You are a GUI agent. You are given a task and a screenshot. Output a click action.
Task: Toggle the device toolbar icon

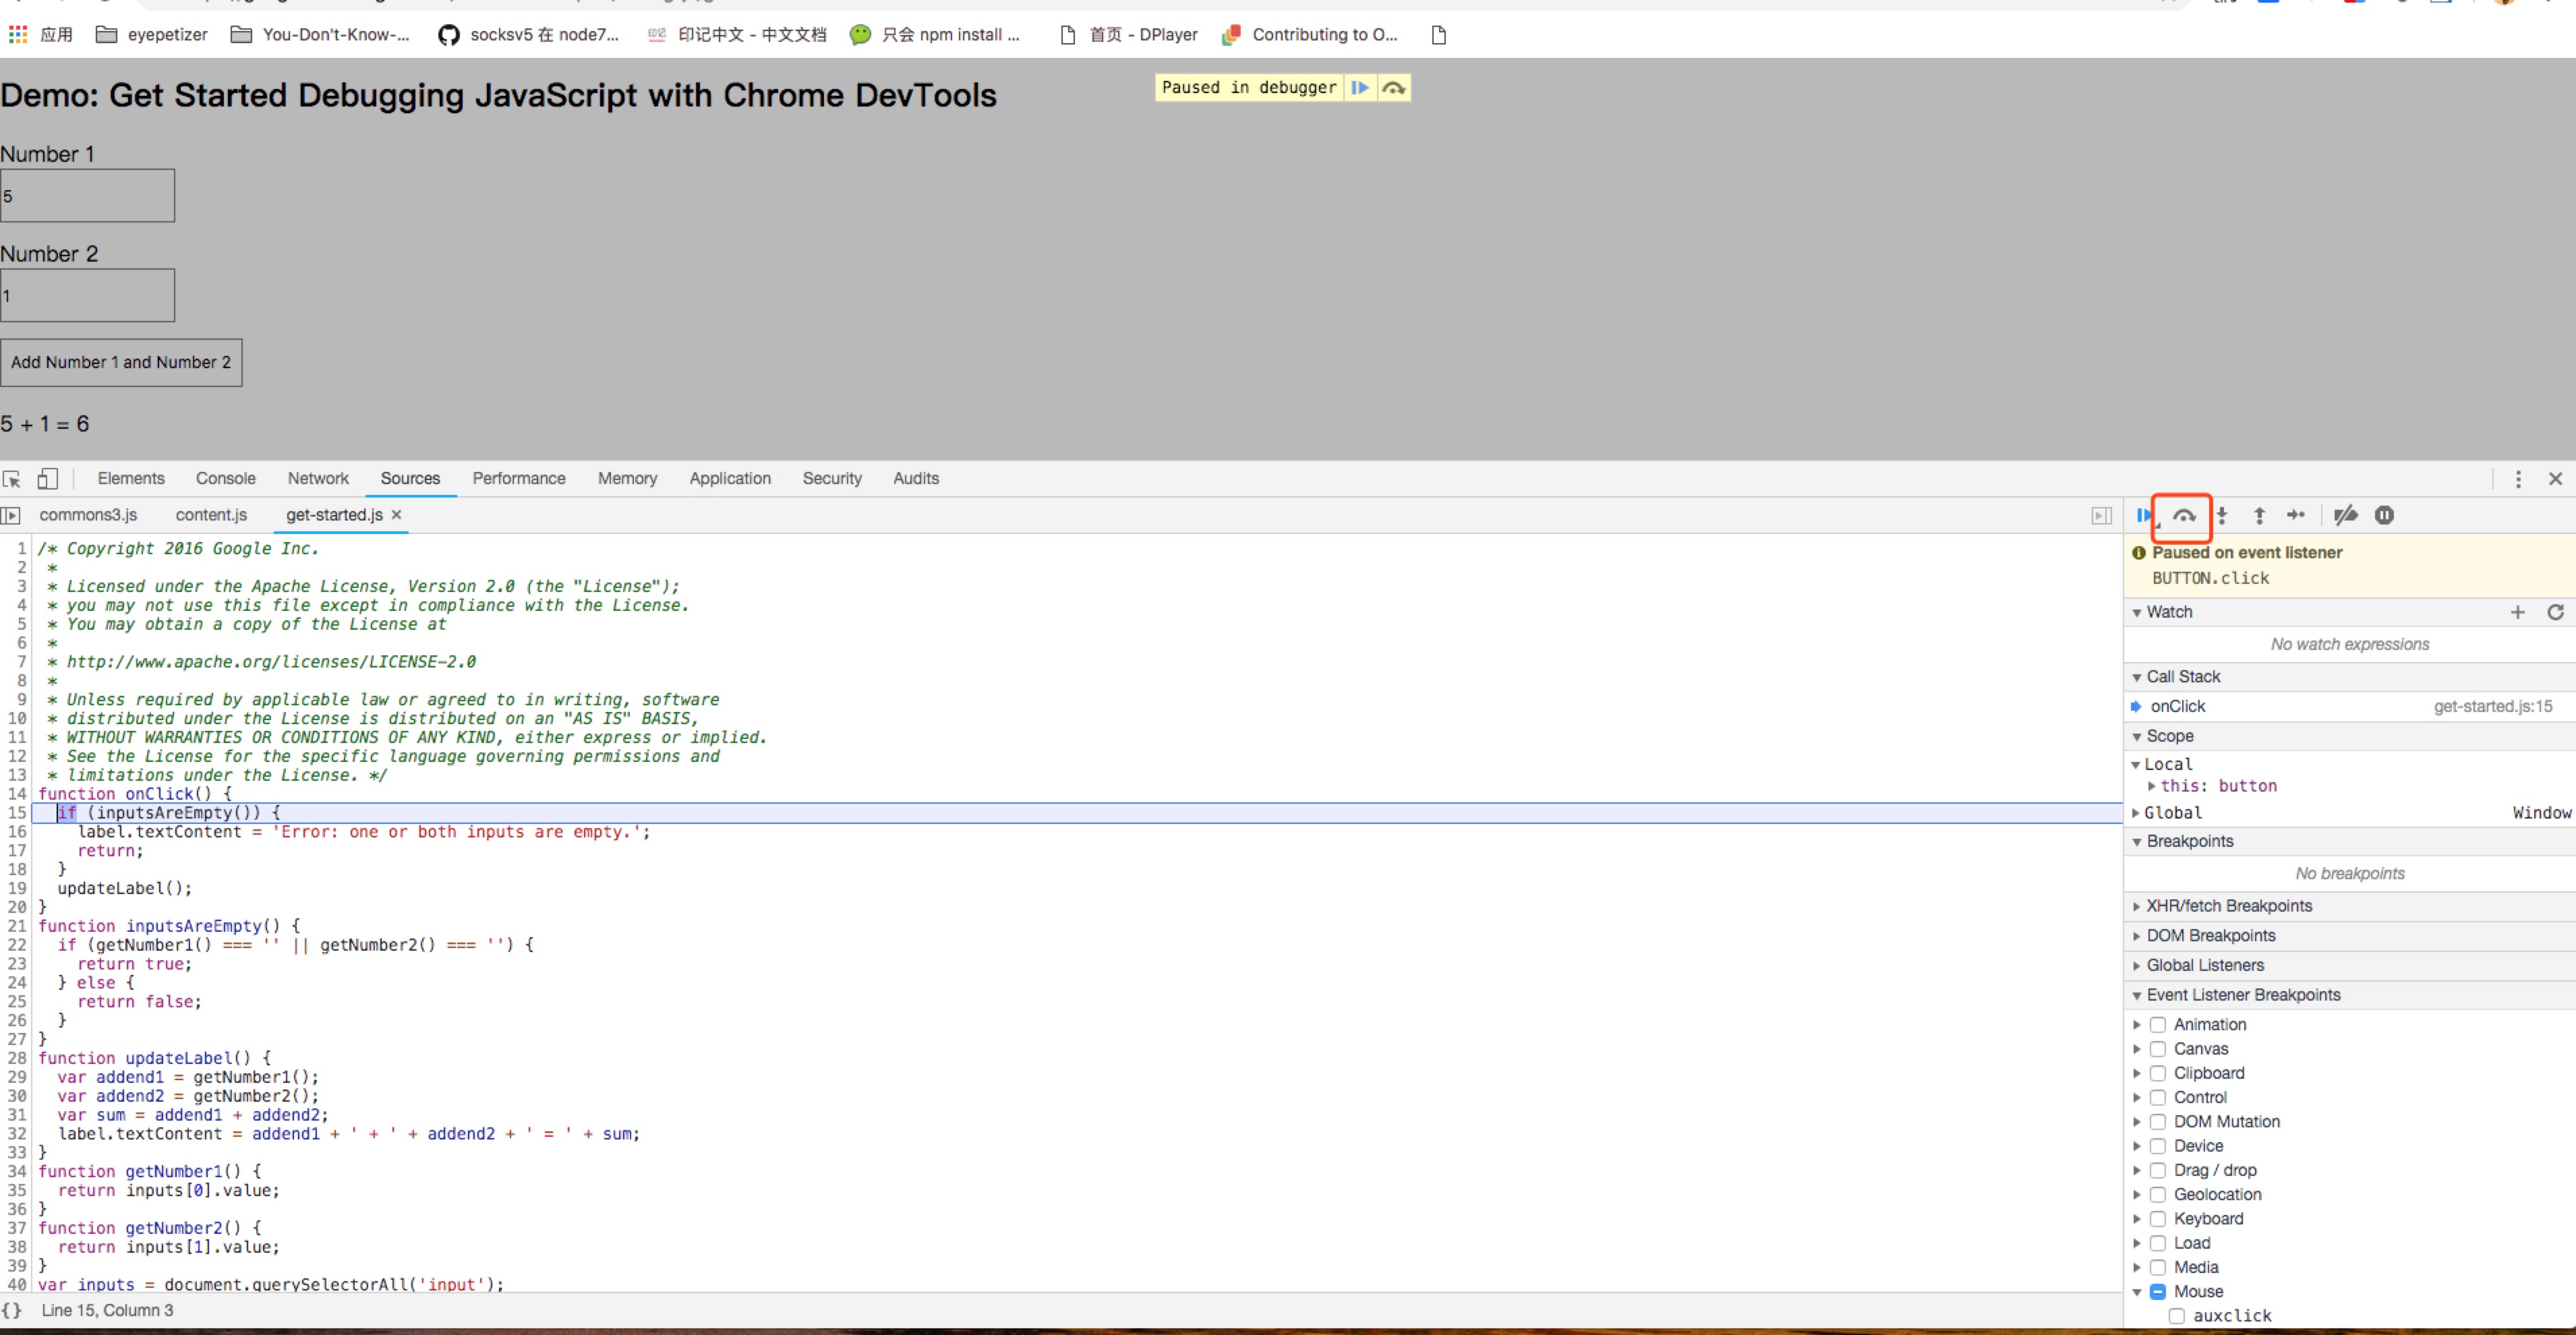tap(47, 479)
